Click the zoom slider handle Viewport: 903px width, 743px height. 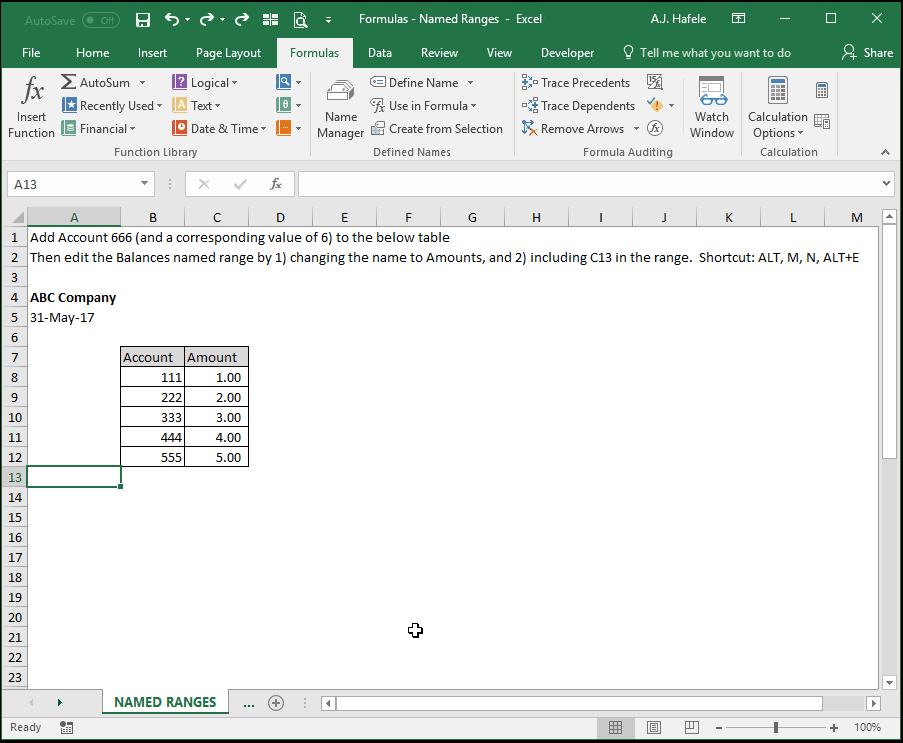(776, 727)
